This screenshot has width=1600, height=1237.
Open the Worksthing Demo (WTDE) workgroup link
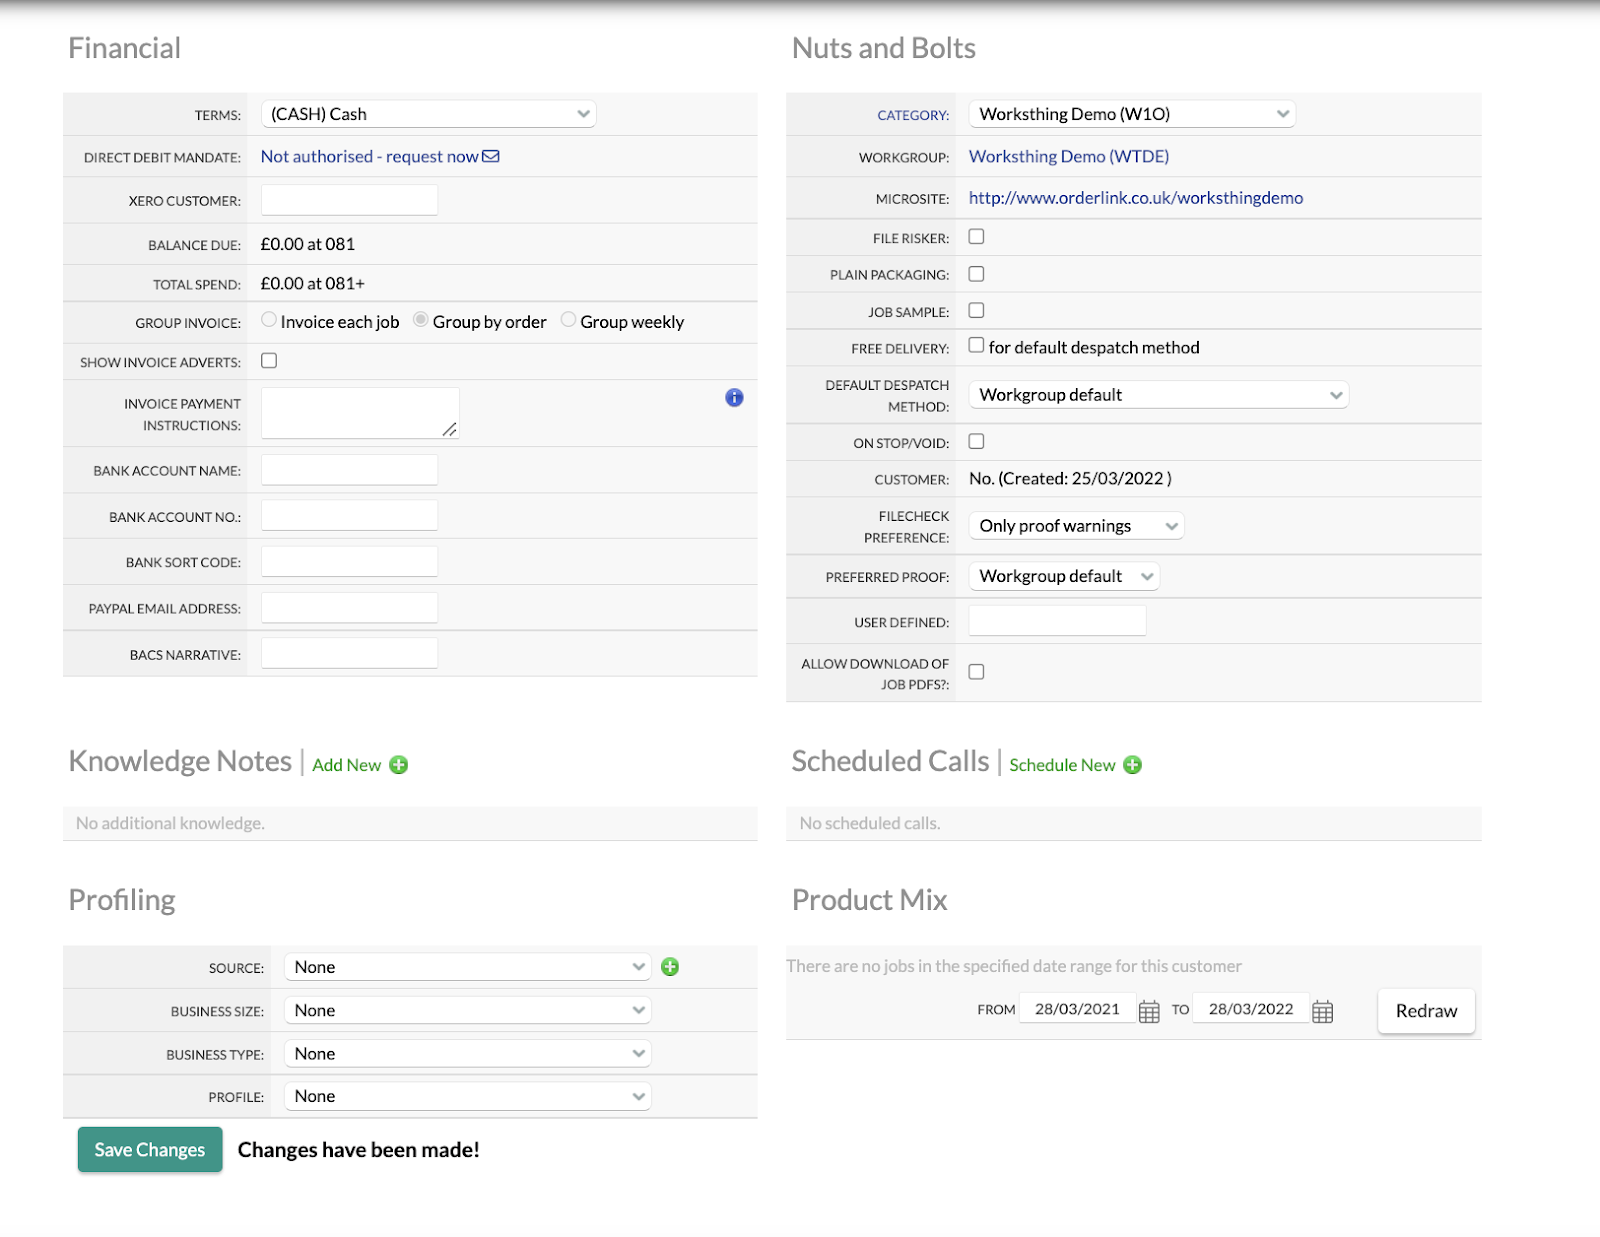pyautogui.click(x=1069, y=157)
